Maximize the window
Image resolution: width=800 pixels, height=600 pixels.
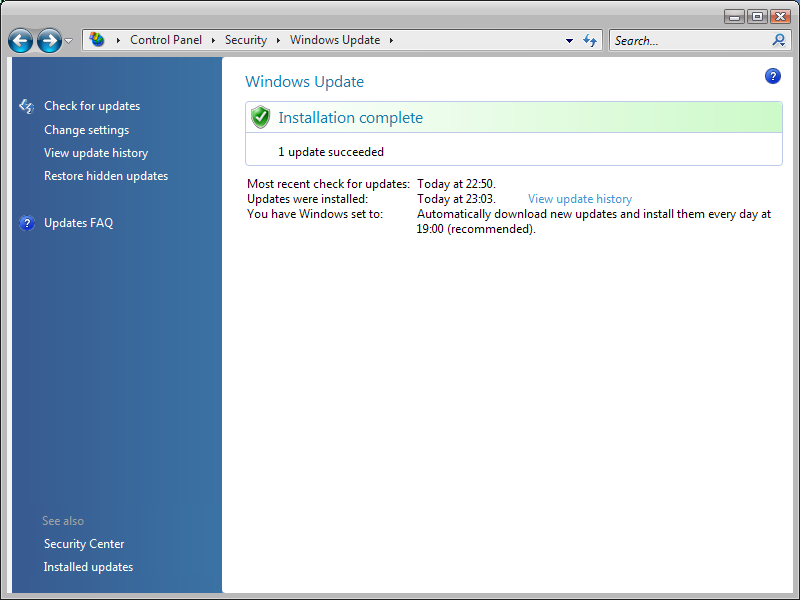point(757,17)
